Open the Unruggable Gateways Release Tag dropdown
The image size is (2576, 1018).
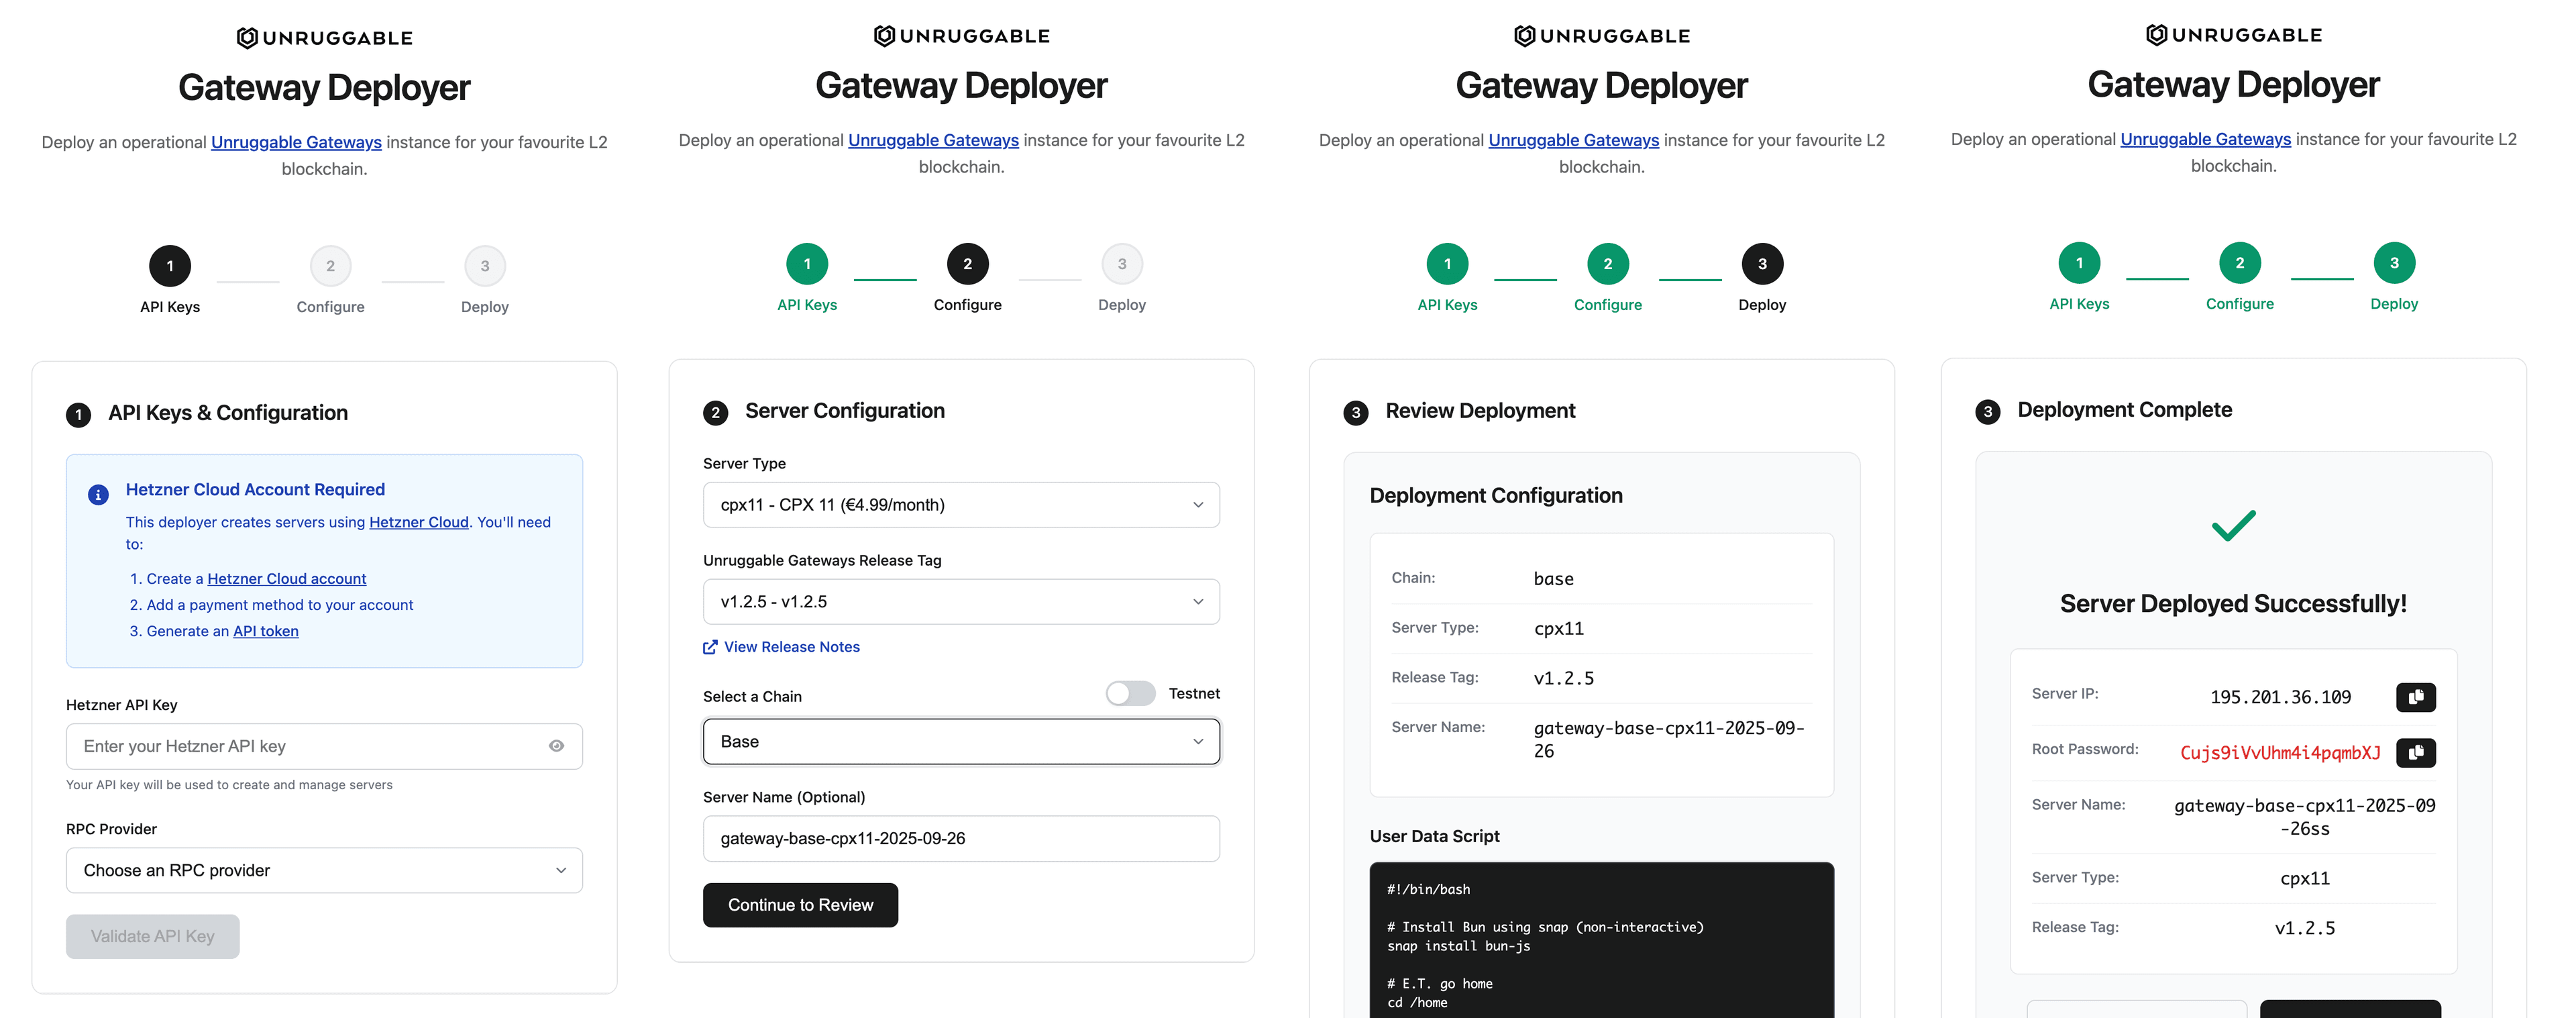[960, 601]
